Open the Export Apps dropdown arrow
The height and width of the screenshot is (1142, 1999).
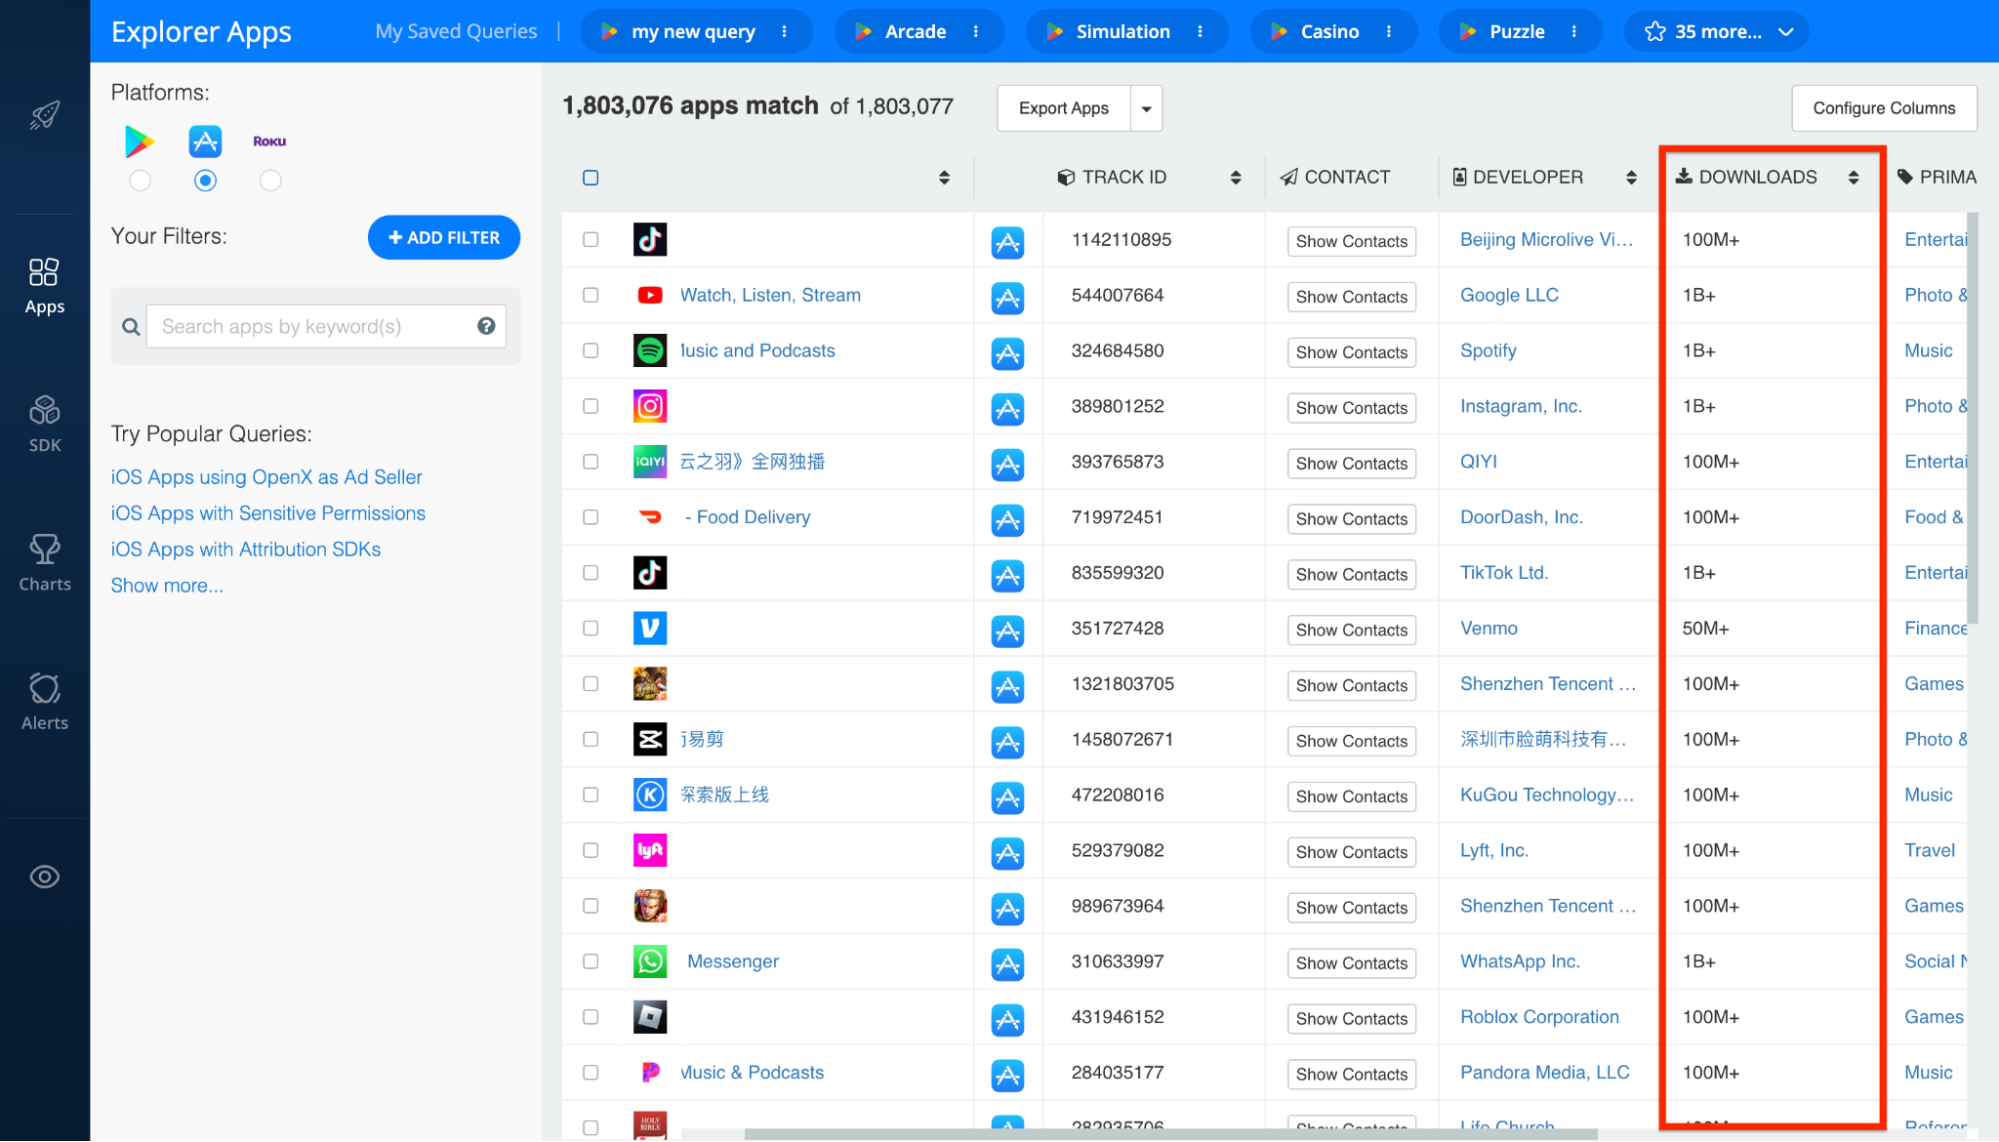click(1146, 108)
